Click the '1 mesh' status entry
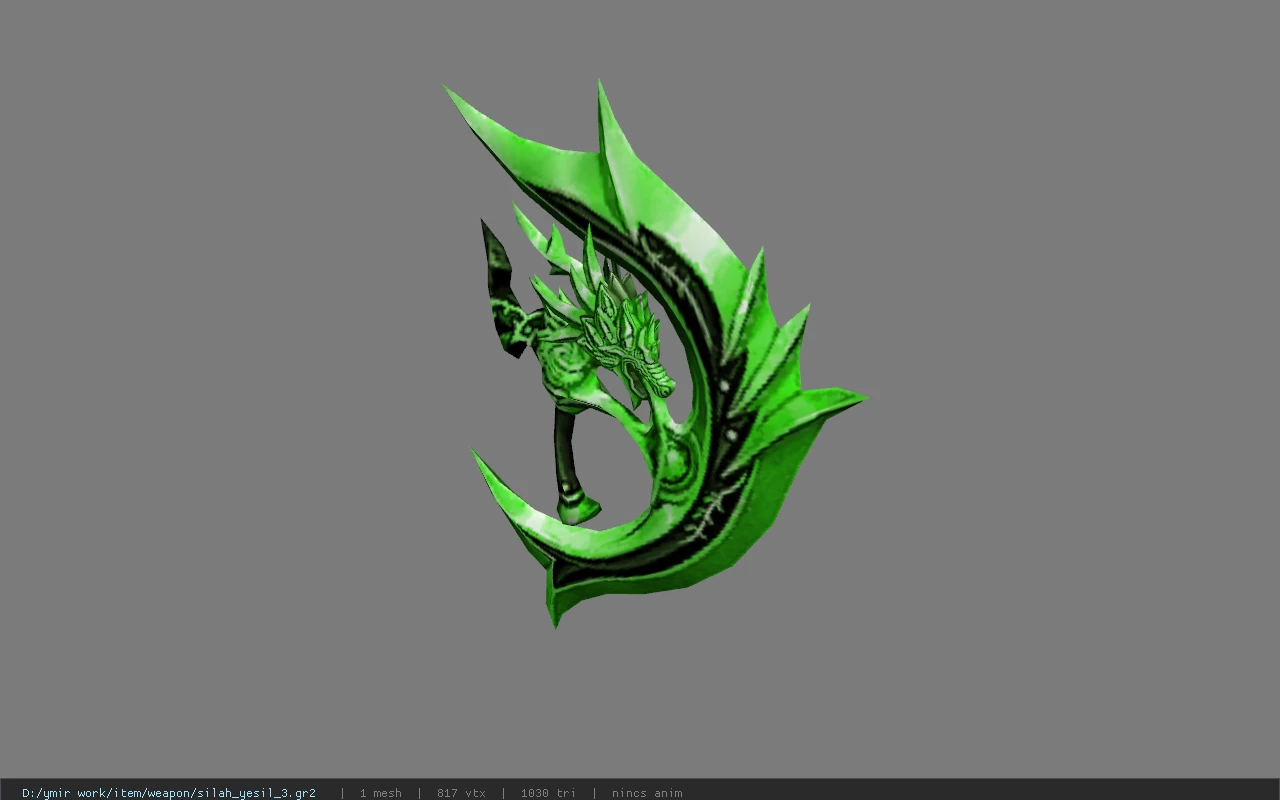 pyautogui.click(x=380, y=793)
